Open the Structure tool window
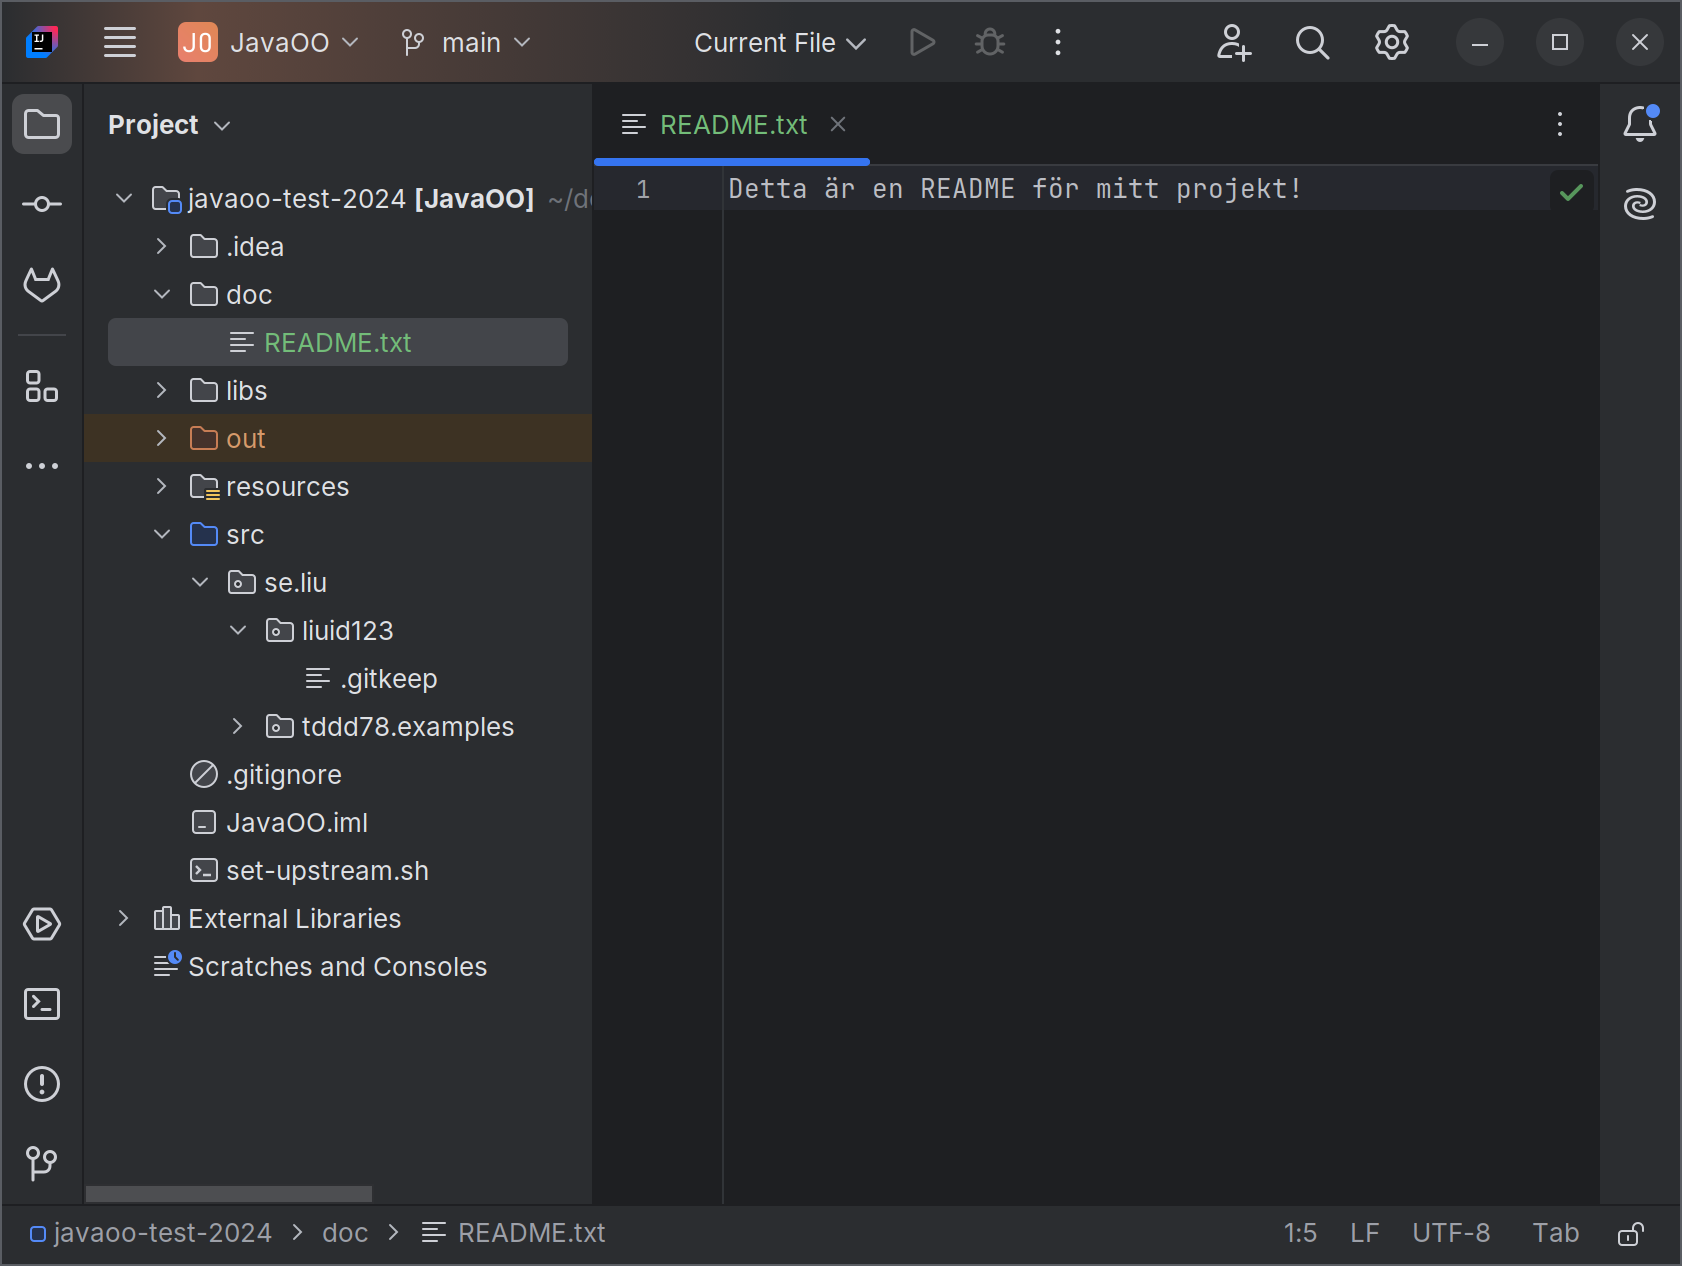 coord(42,386)
